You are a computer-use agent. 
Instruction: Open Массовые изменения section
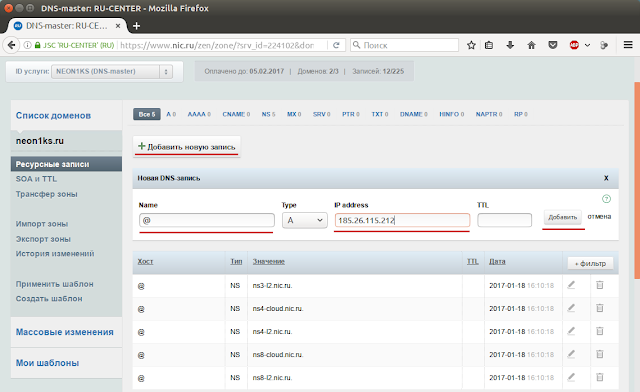coord(65,332)
